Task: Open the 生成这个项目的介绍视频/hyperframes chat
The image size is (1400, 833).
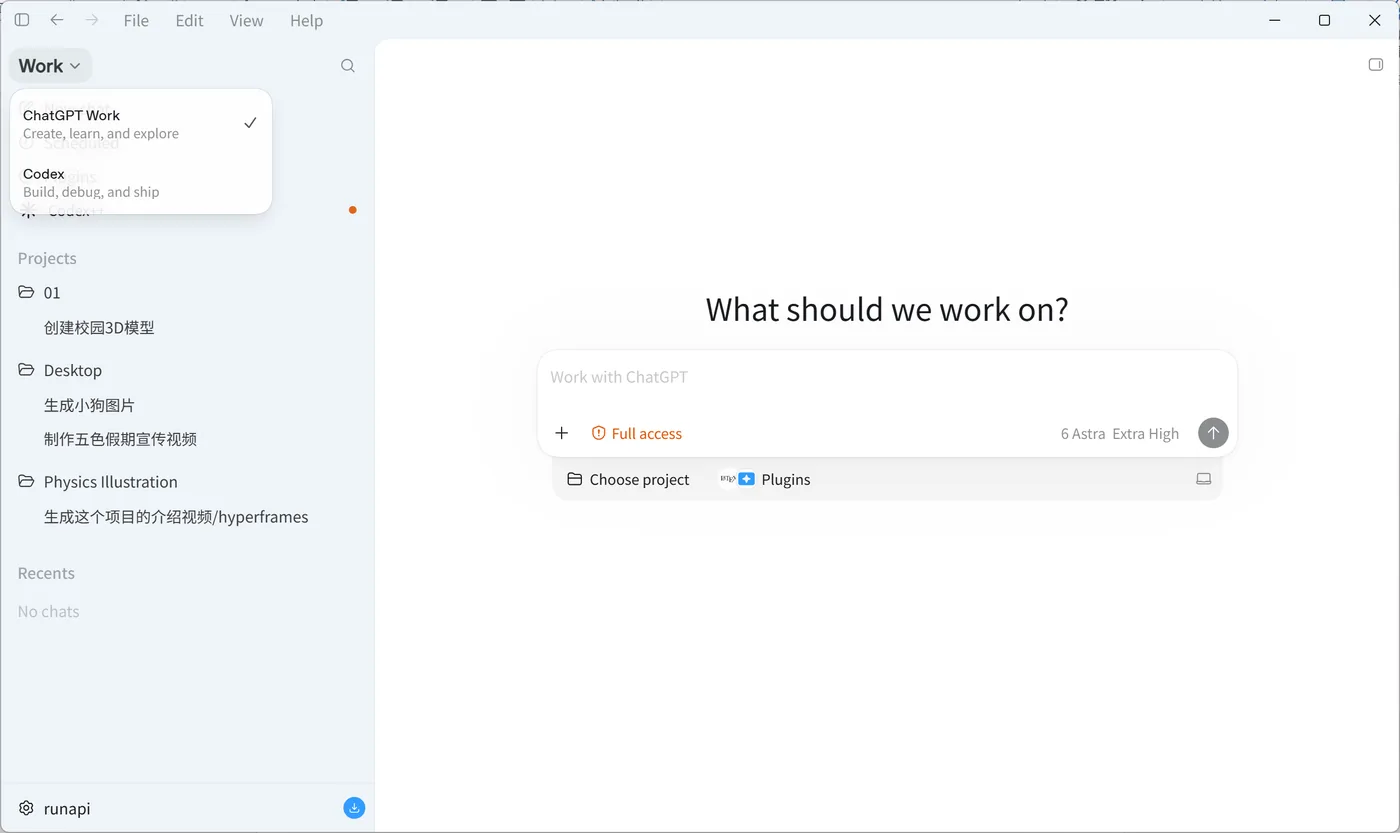Action: click(176, 517)
